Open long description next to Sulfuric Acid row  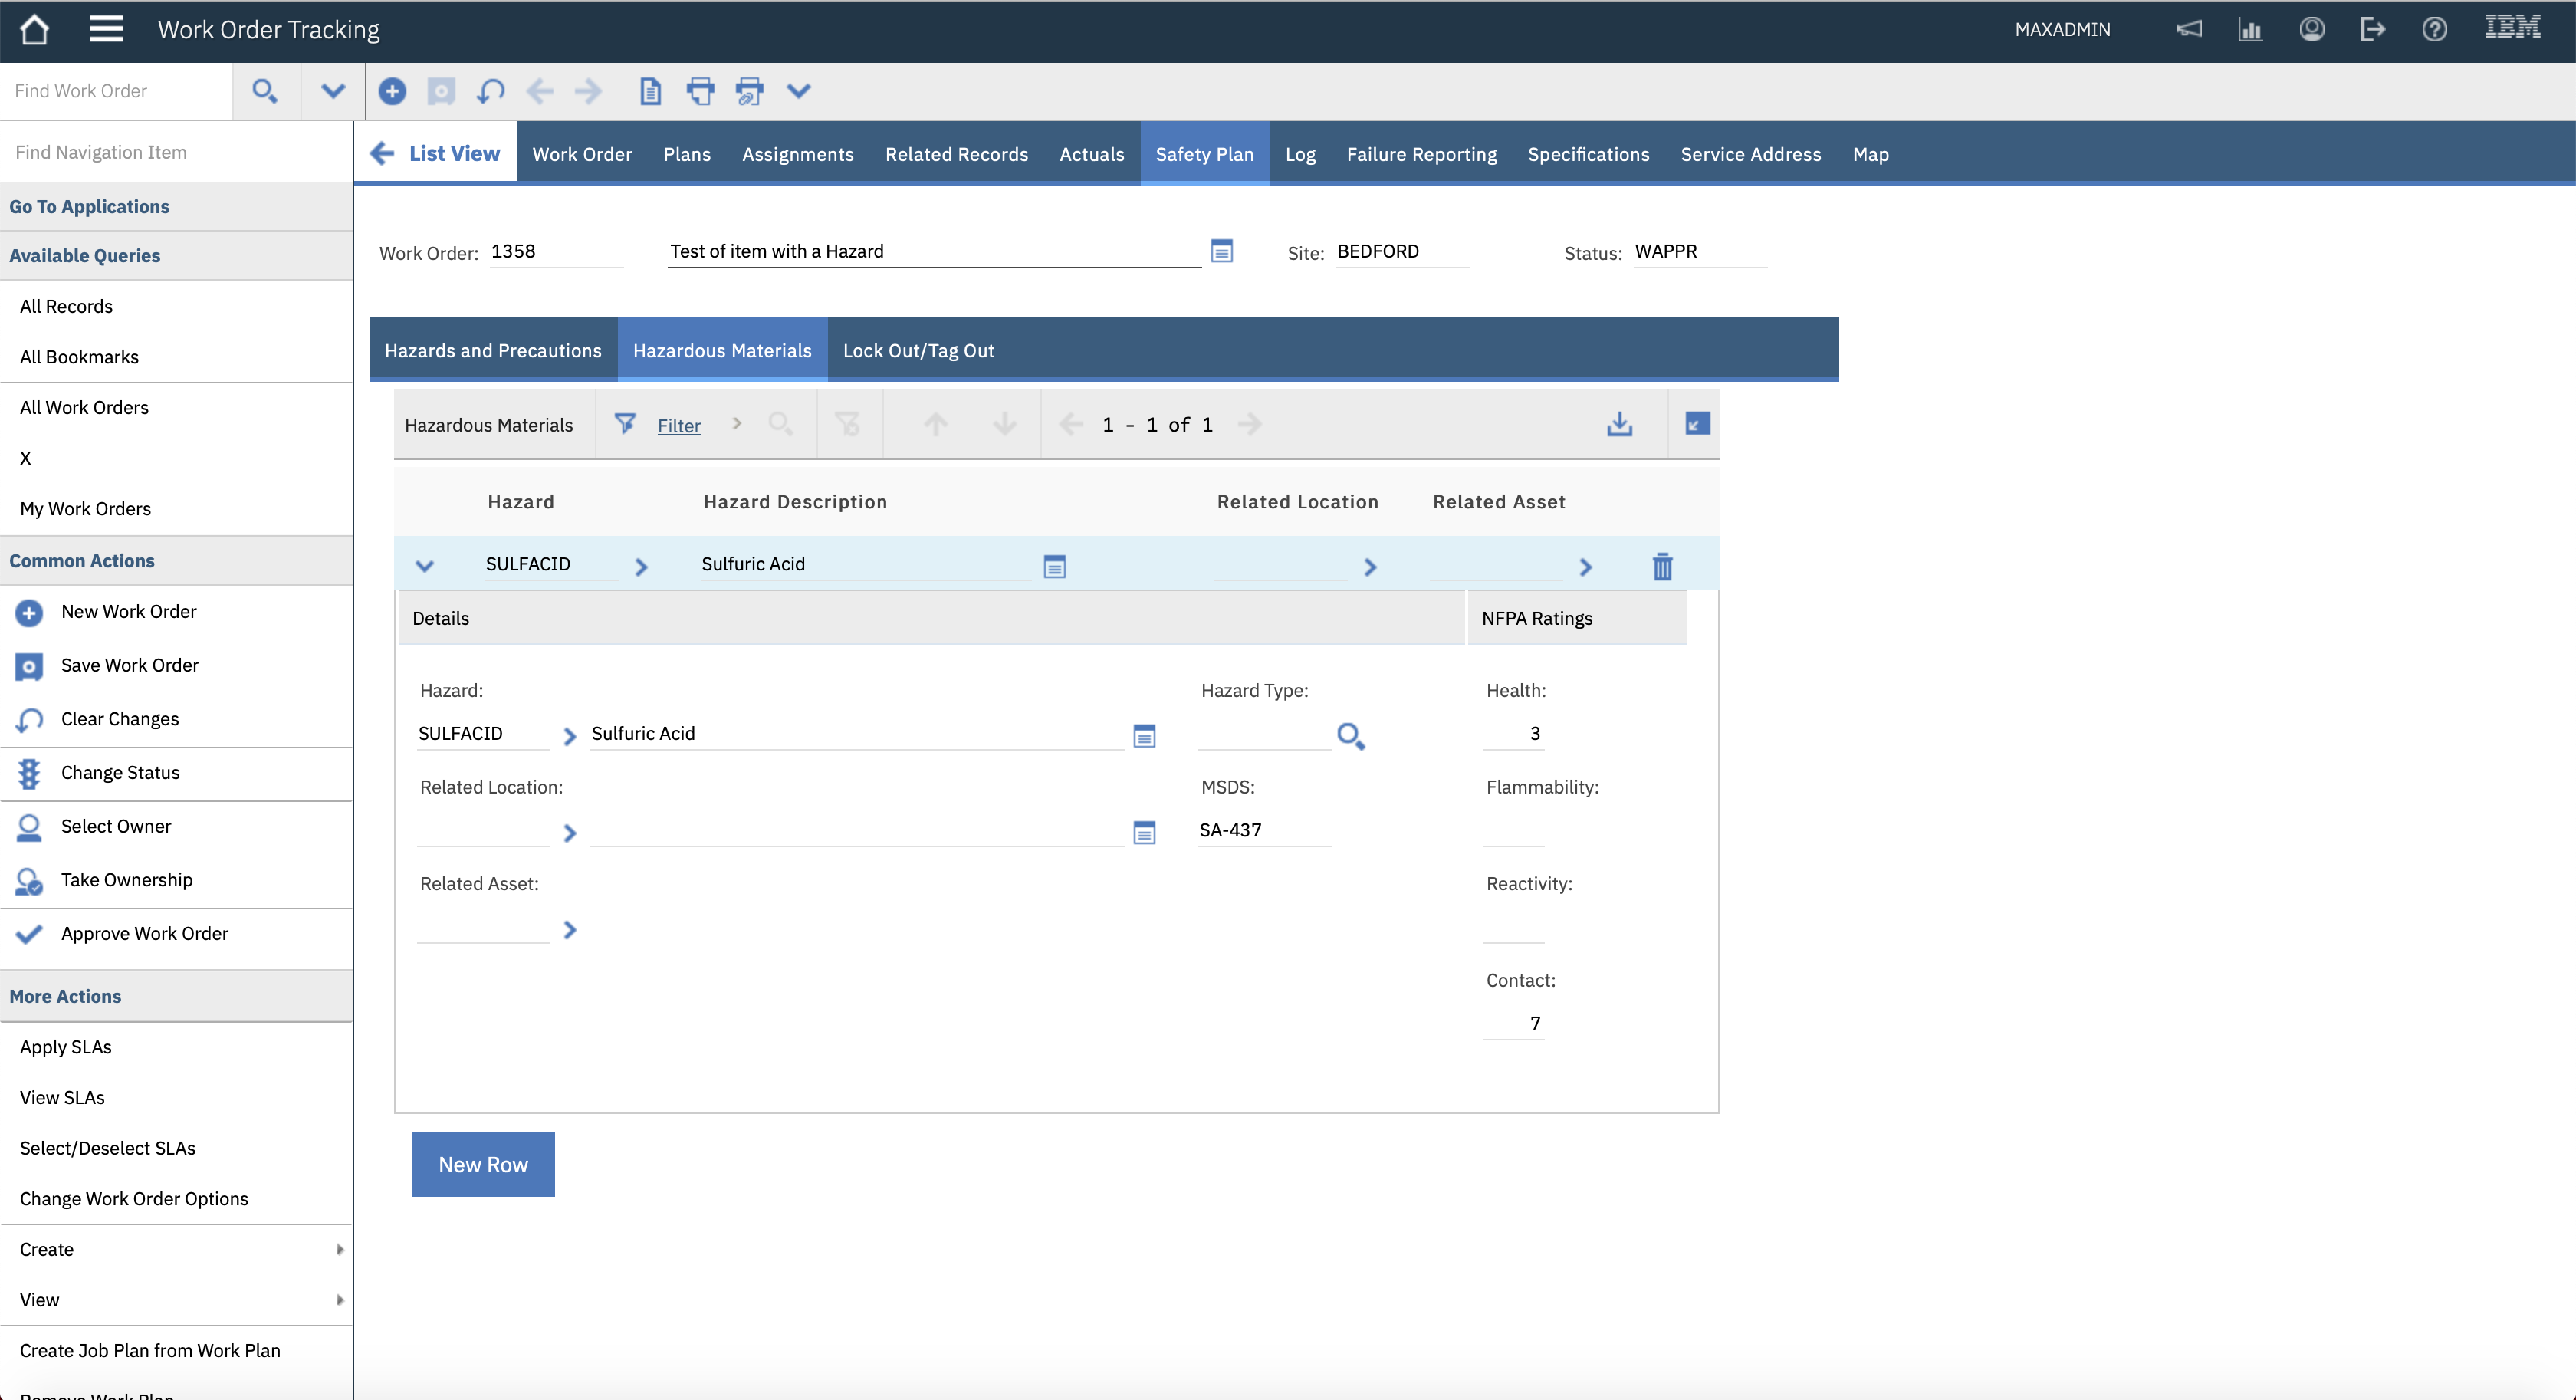click(x=1054, y=567)
